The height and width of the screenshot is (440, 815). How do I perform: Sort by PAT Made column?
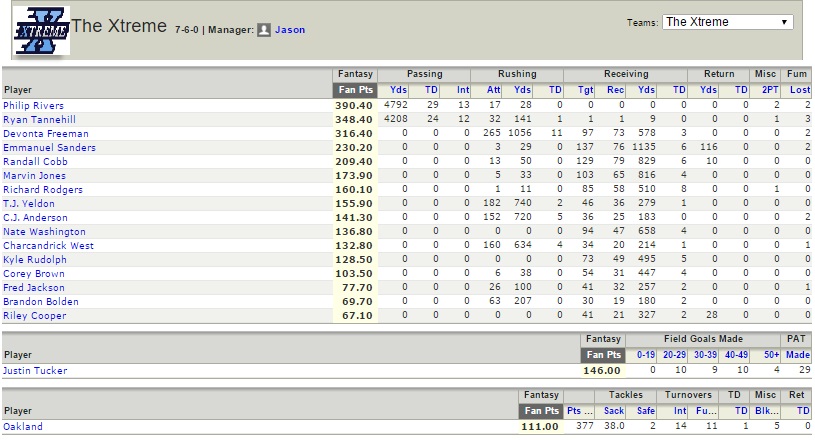798,355
